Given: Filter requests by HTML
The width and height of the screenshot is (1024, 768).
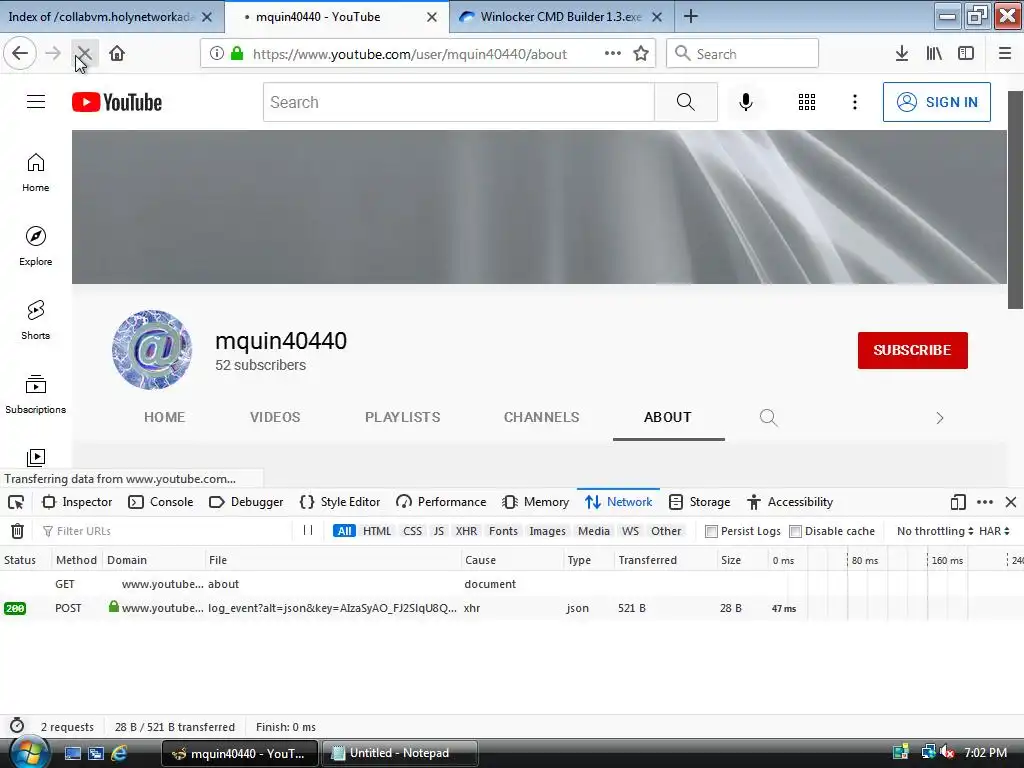Looking at the screenshot, I should (x=377, y=531).
